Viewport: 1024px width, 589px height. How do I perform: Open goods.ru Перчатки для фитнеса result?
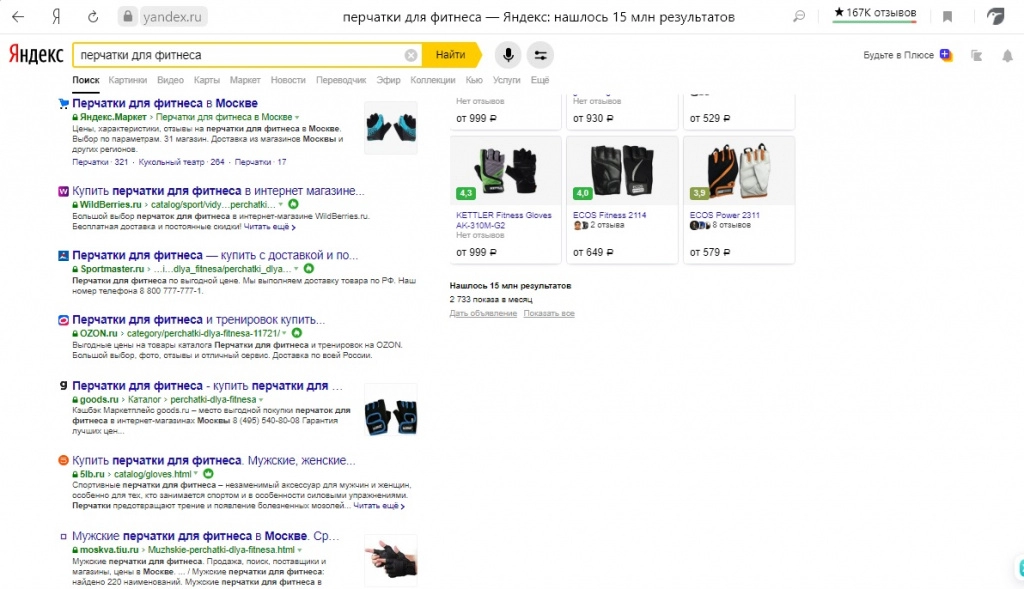[x=207, y=385]
